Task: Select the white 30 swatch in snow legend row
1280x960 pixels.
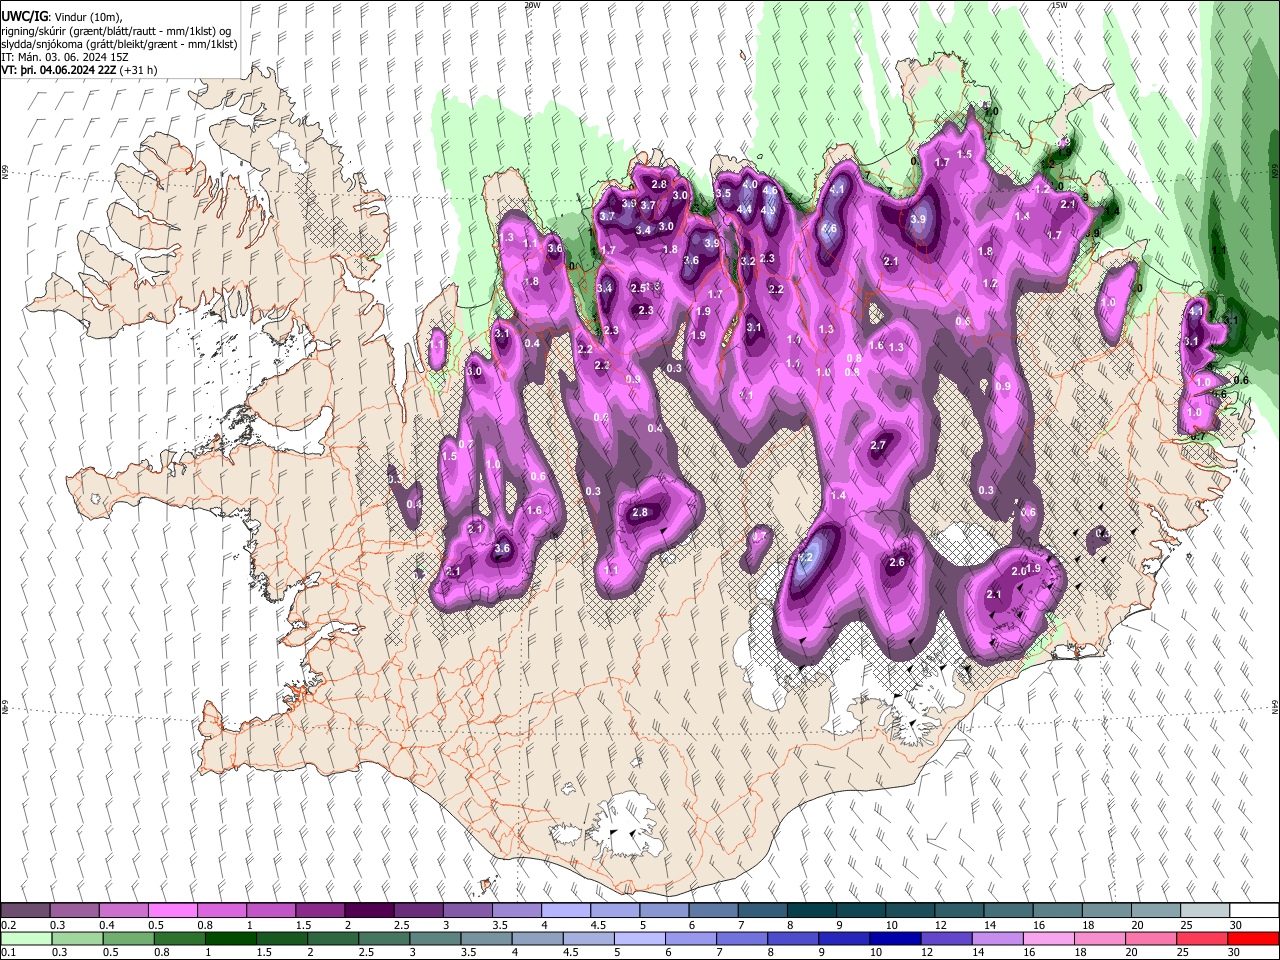Action: click(x=1254, y=911)
